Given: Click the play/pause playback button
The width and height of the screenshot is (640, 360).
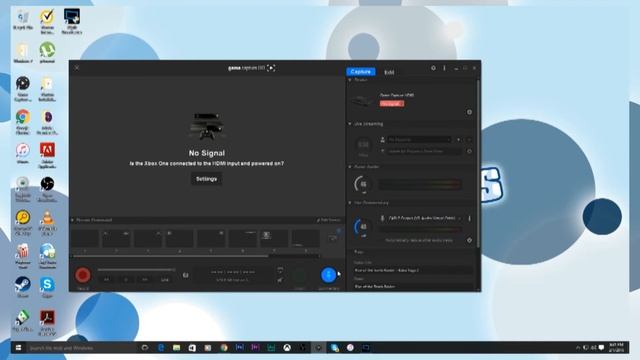Looking at the screenshot, I should tap(126, 280).
